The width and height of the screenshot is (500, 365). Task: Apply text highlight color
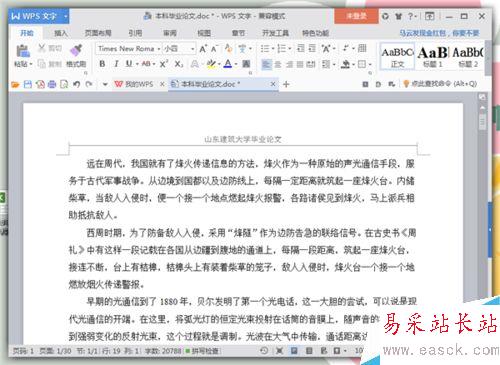pos(210,64)
